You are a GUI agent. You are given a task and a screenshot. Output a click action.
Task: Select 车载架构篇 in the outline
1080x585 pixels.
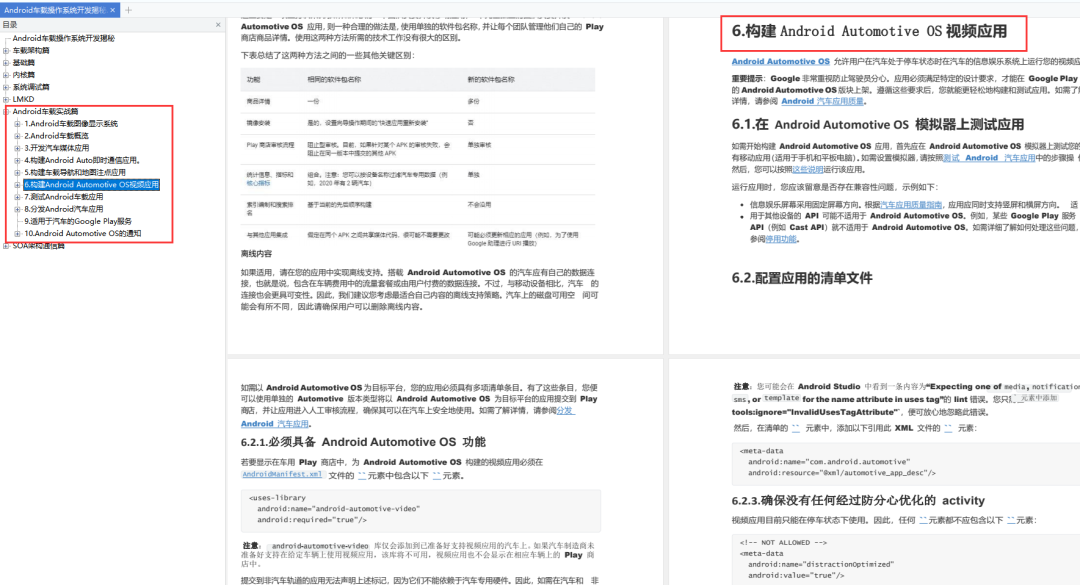click(31, 50)
